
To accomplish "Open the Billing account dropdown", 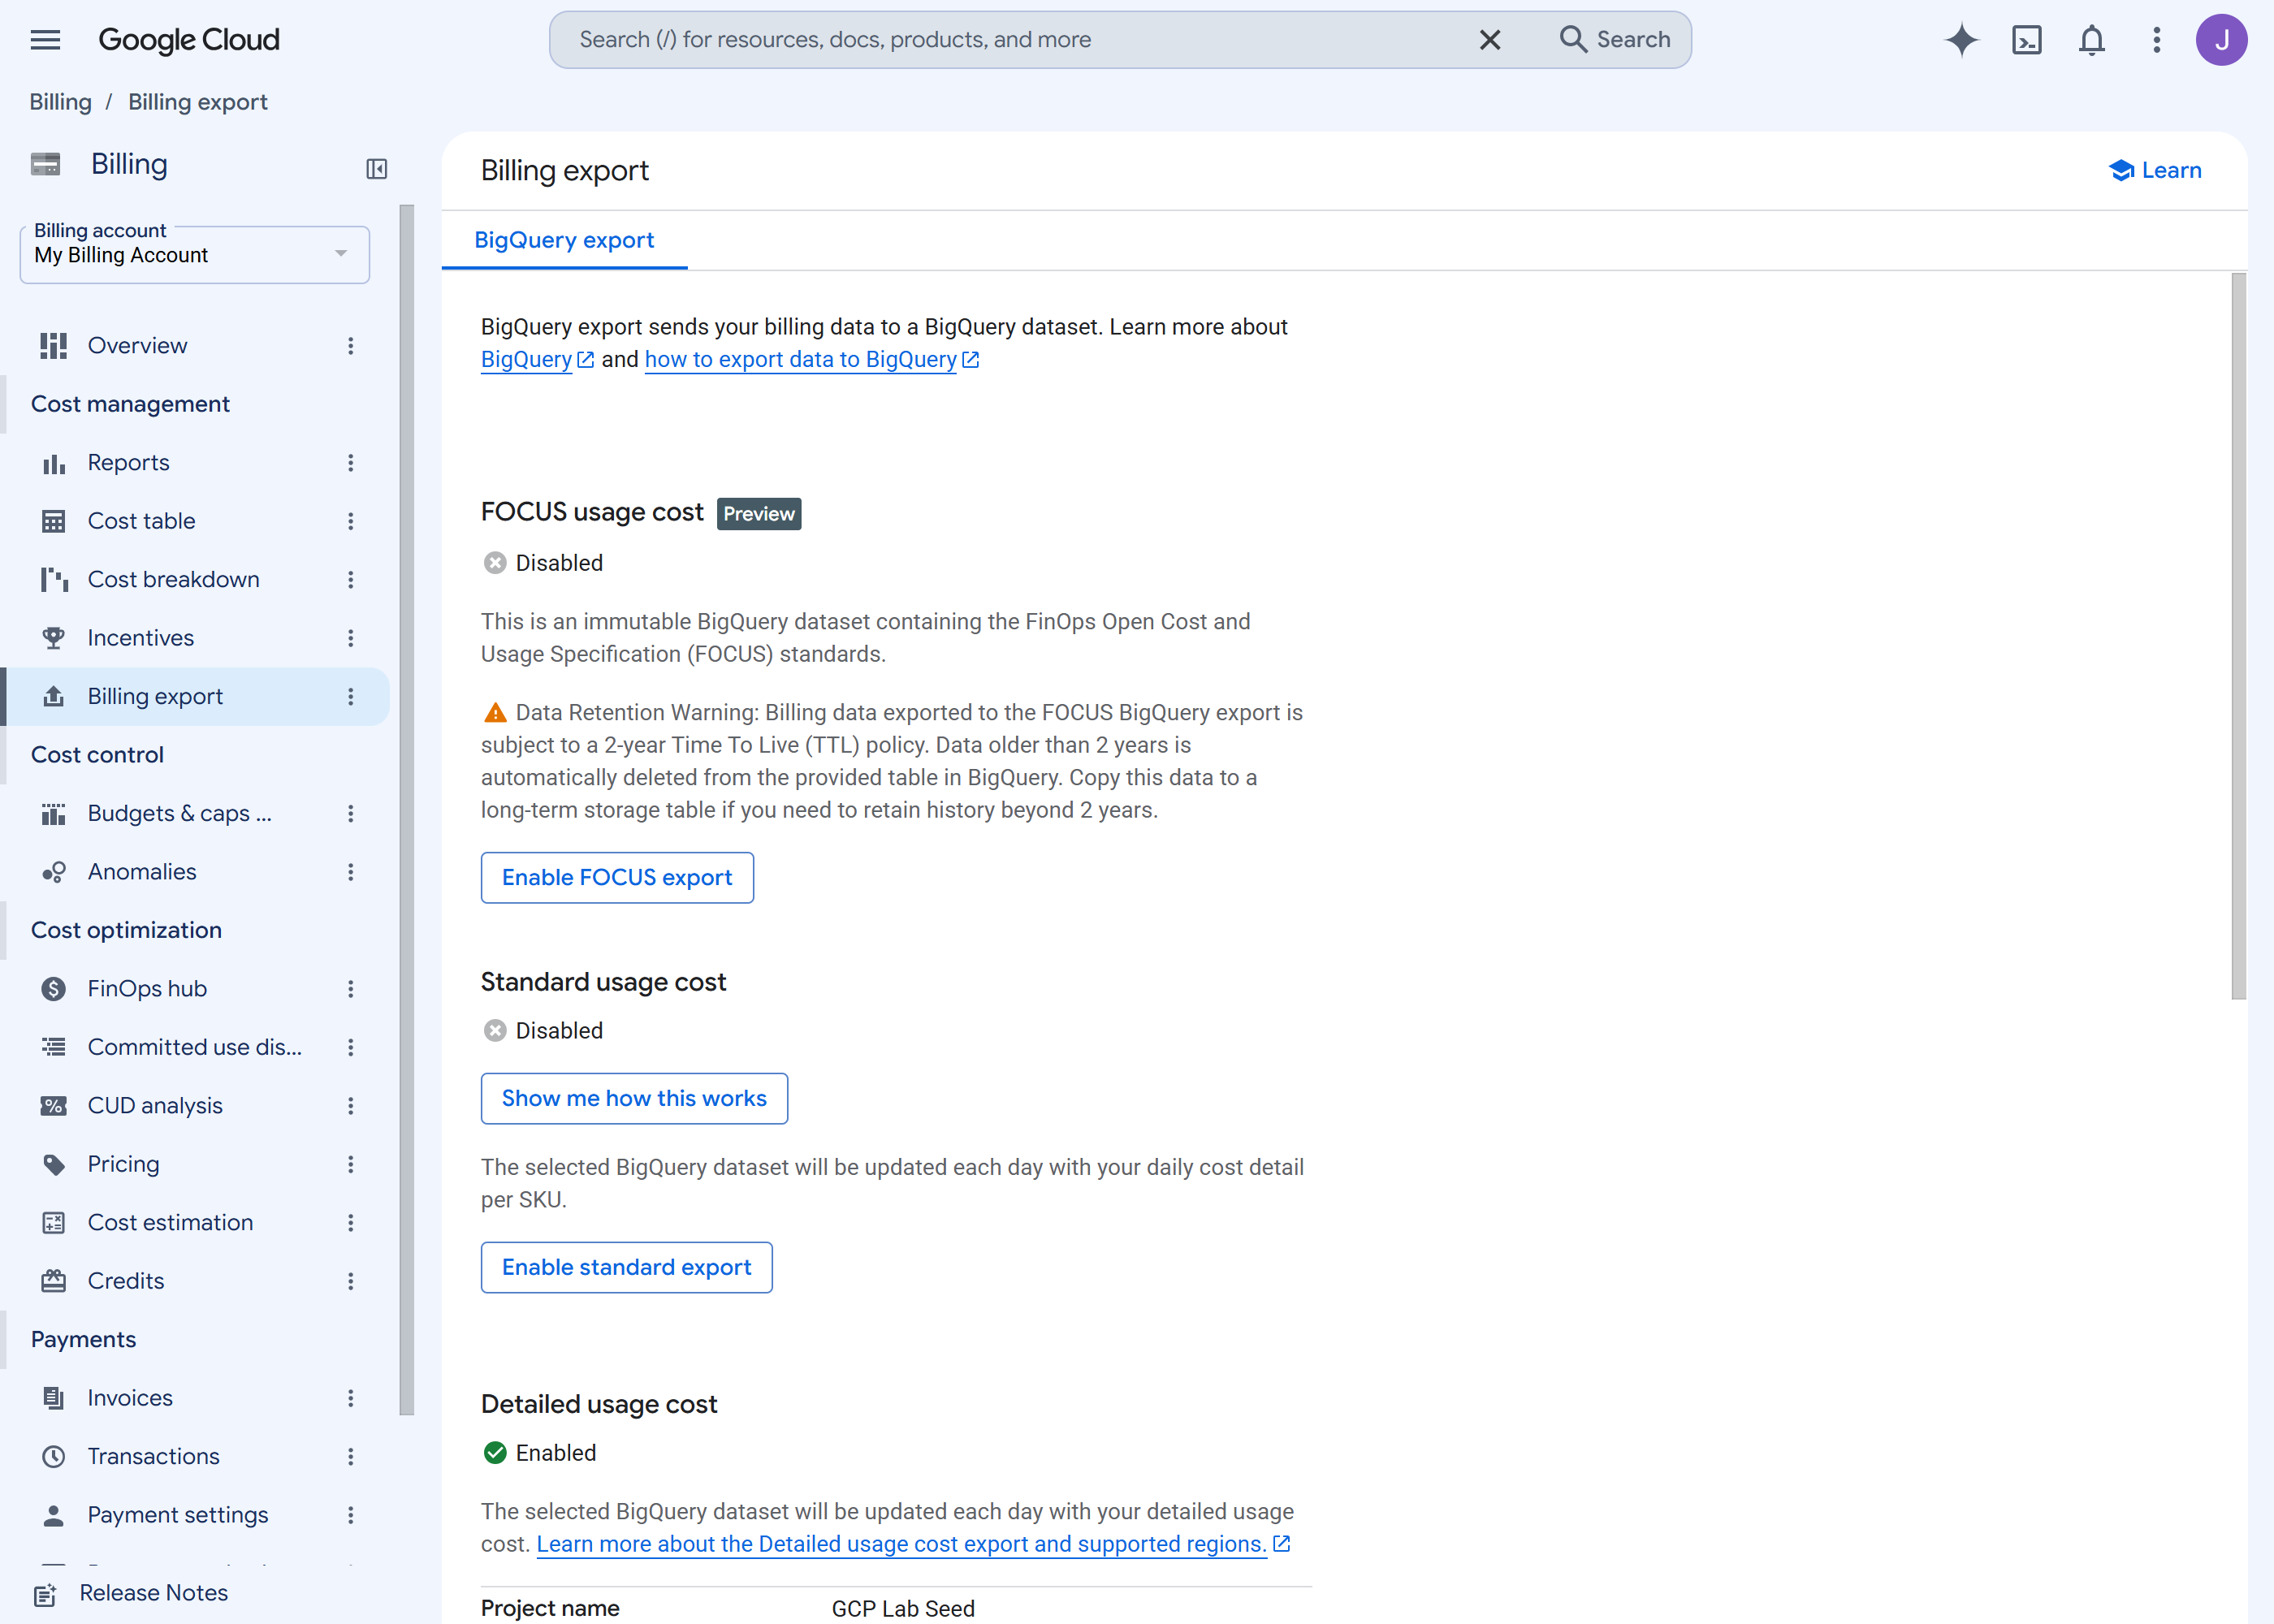I will 194,254.
